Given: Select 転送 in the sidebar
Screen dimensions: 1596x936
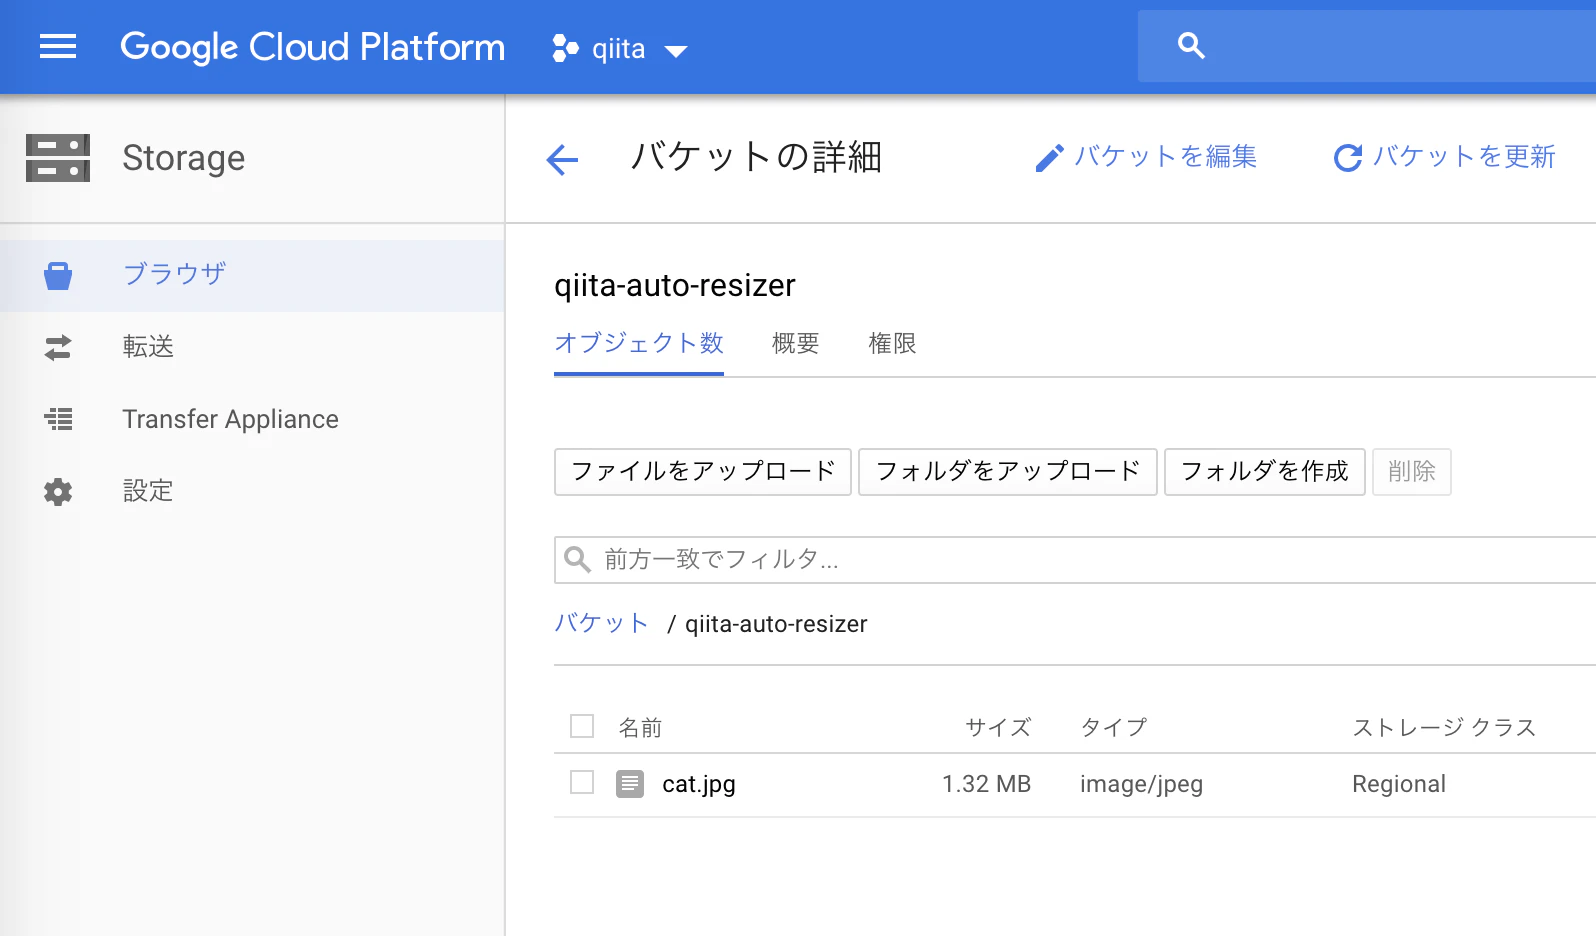Looking at the screenshot, I should [252, 347].
